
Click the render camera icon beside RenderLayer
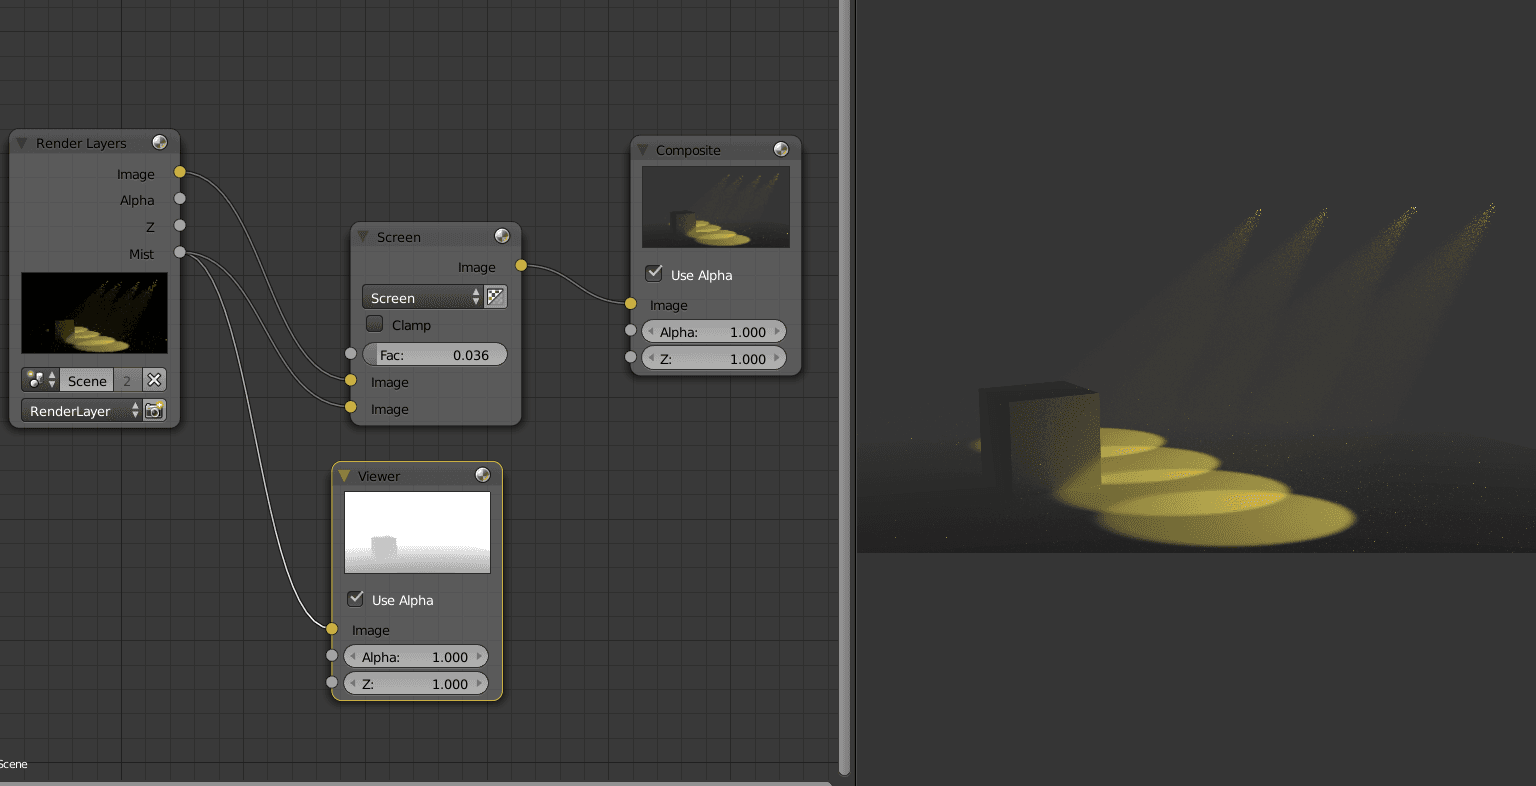pyautogui.click(x=154, y=411)
